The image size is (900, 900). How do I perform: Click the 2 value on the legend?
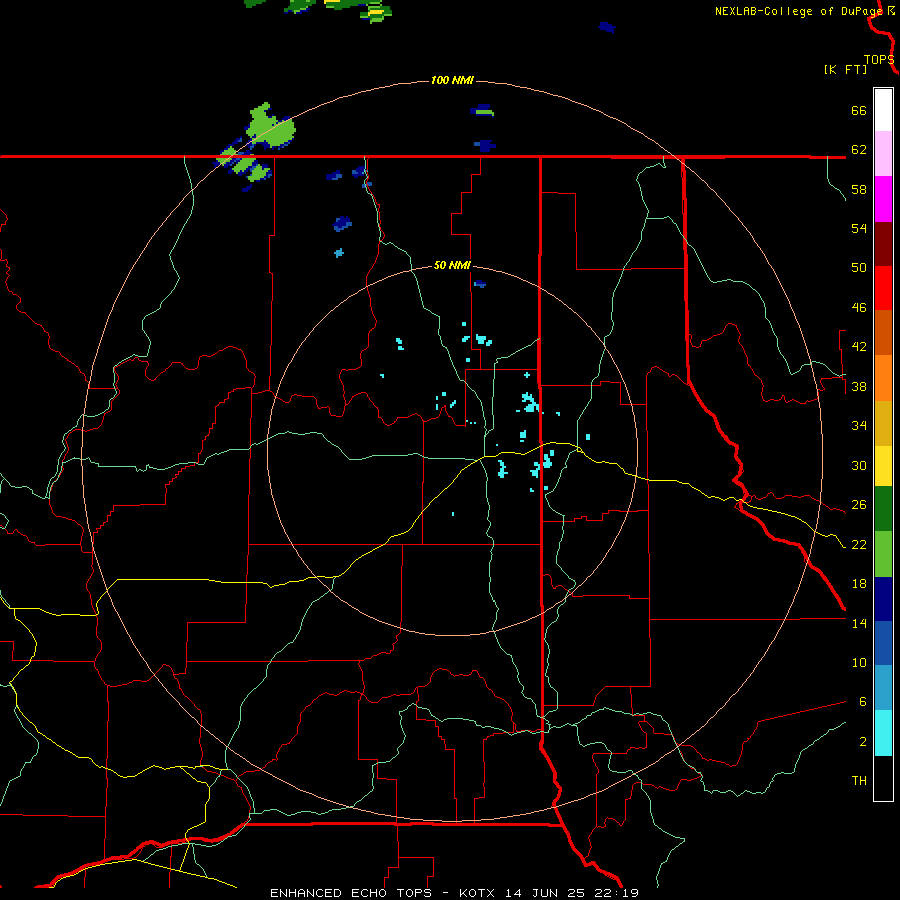[862, 742]
